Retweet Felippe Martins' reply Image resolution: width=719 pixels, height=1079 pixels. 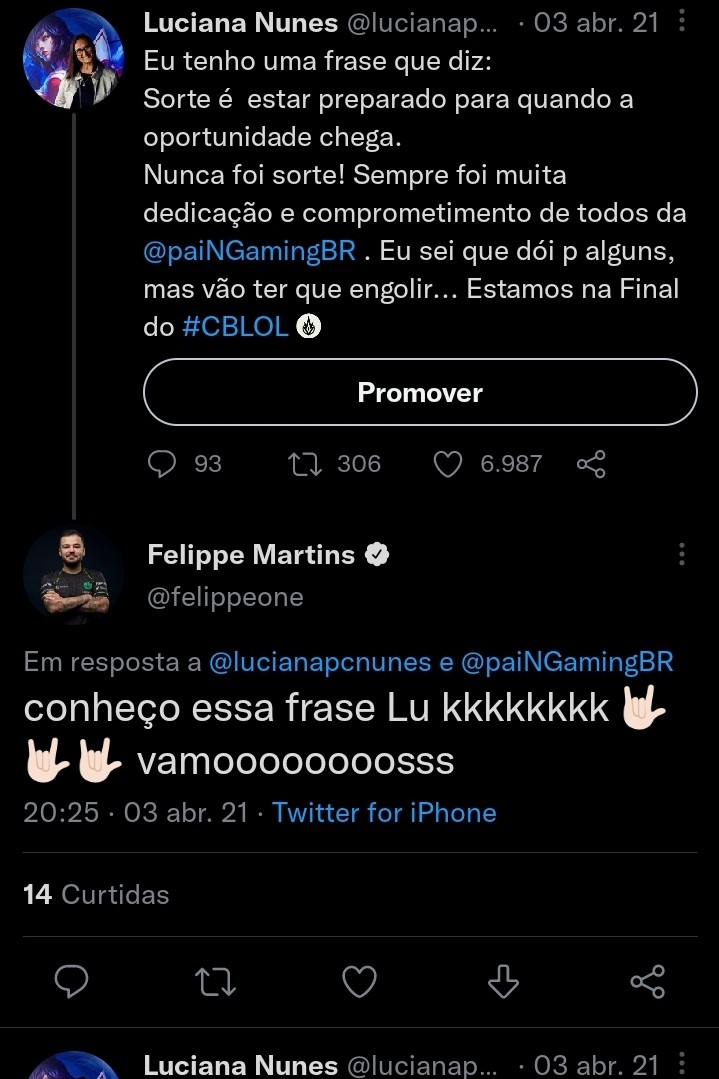(x=216, y=982)
